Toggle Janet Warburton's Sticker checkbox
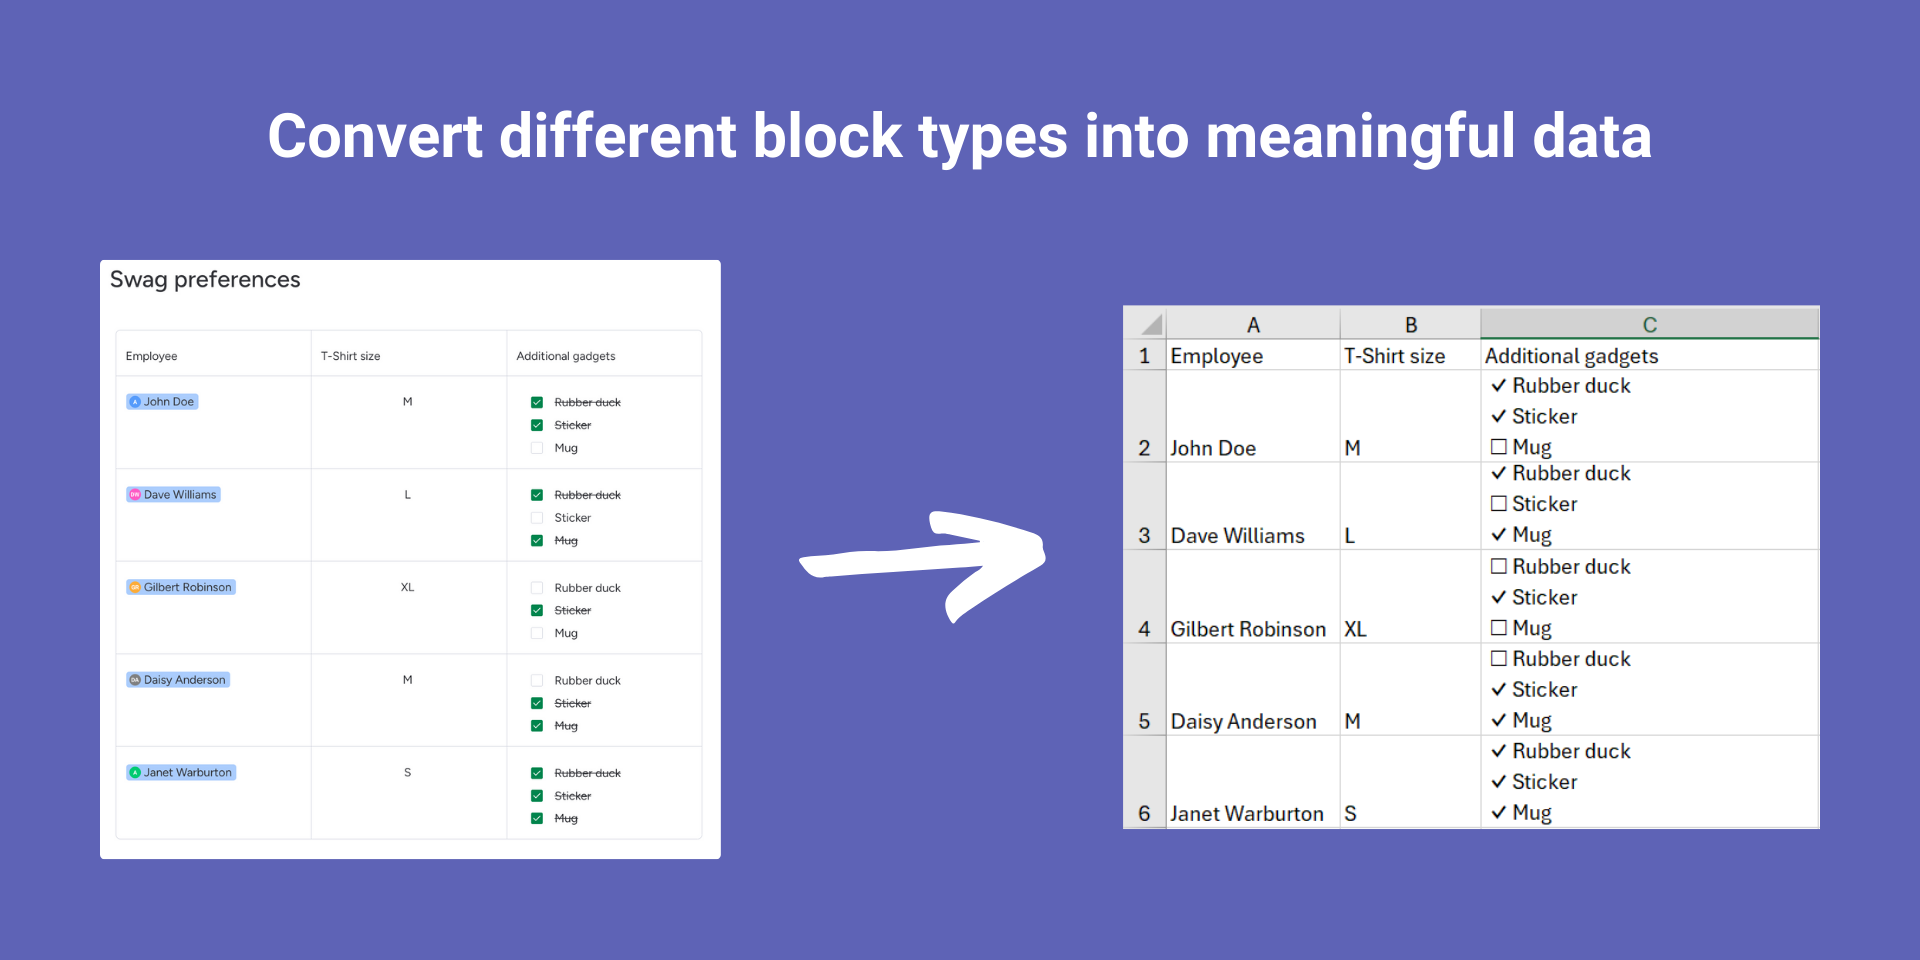Image resolution: width=1920 pixels, height=960 pixels. 537,796
